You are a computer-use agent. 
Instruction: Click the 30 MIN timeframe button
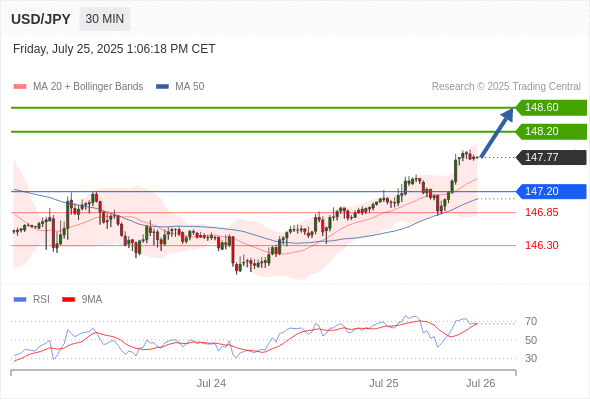105,19
